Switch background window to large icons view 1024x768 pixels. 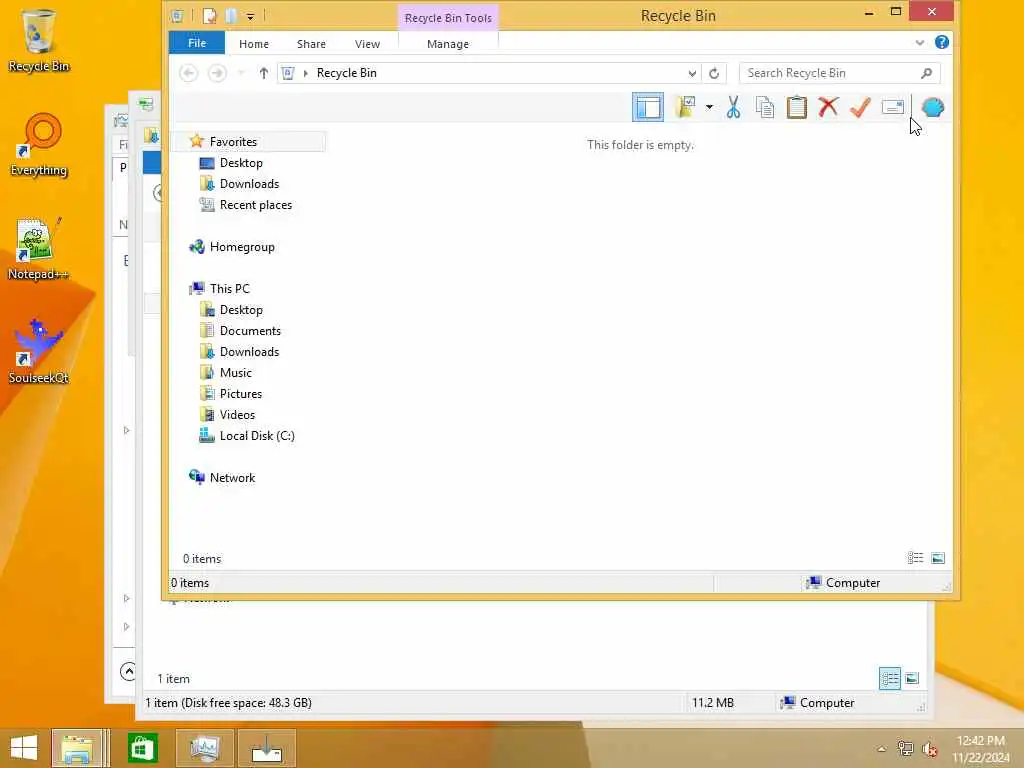coord(912,679)
